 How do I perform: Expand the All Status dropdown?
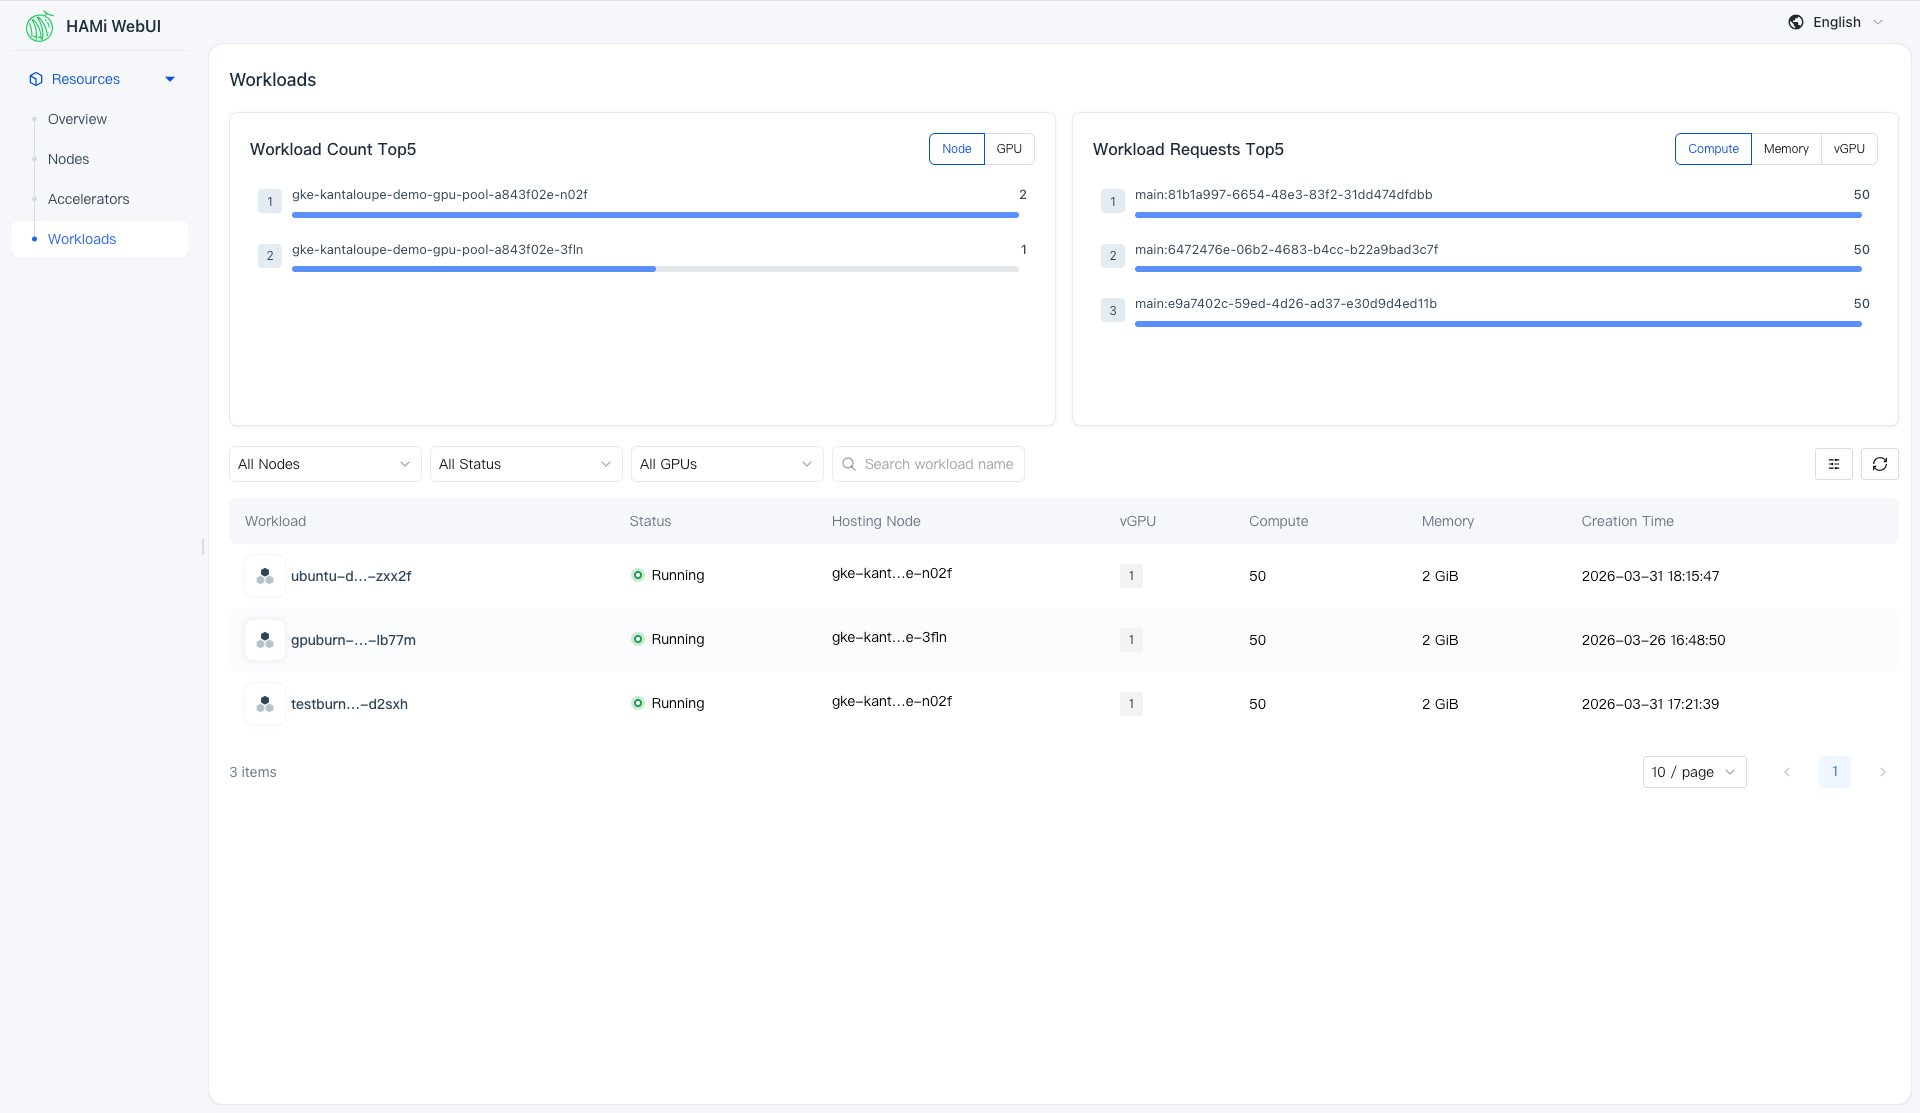tap(525, 463)
